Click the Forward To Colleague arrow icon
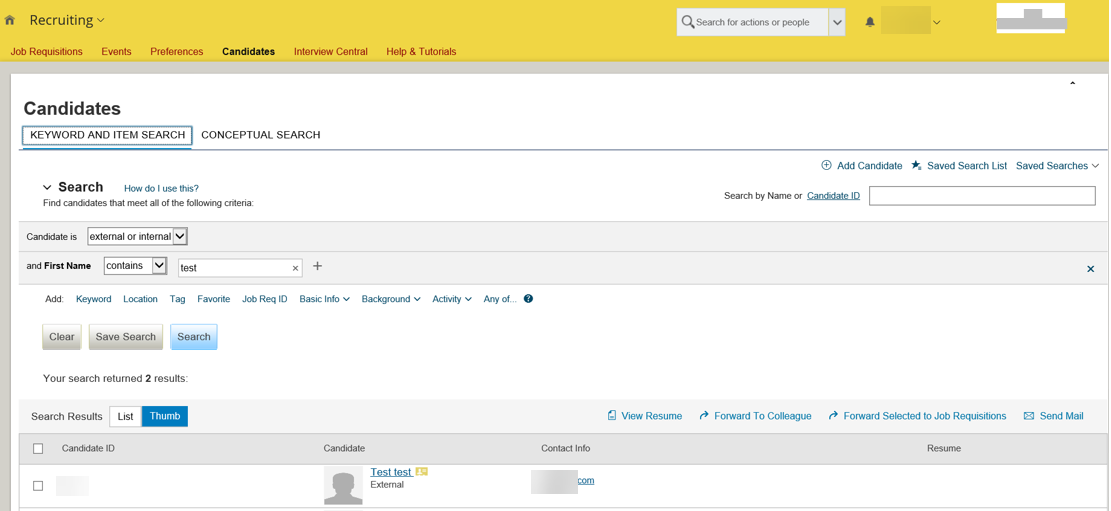Viewport: 1111px width, 511px height. coord(704,415)
